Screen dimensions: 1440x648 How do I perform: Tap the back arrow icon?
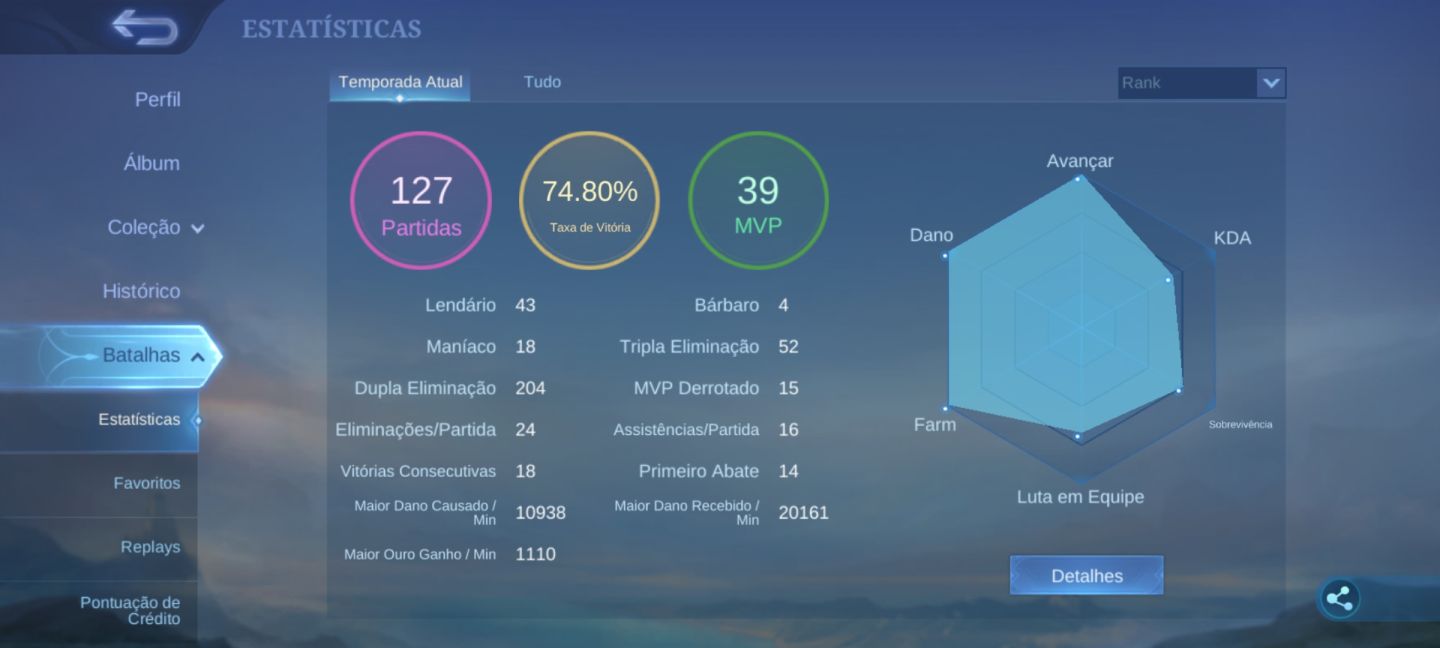click(x=144, y=27)
